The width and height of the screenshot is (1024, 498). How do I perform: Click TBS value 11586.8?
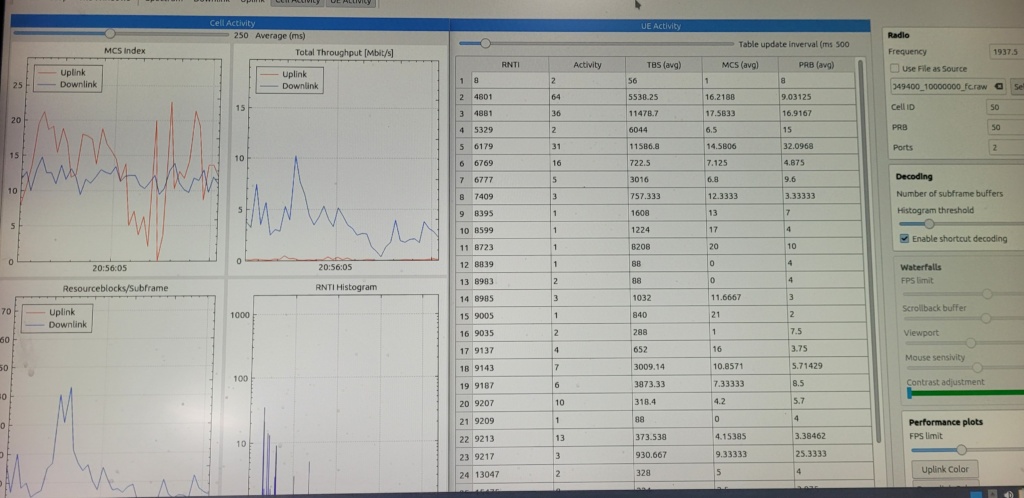click(664, 146)
